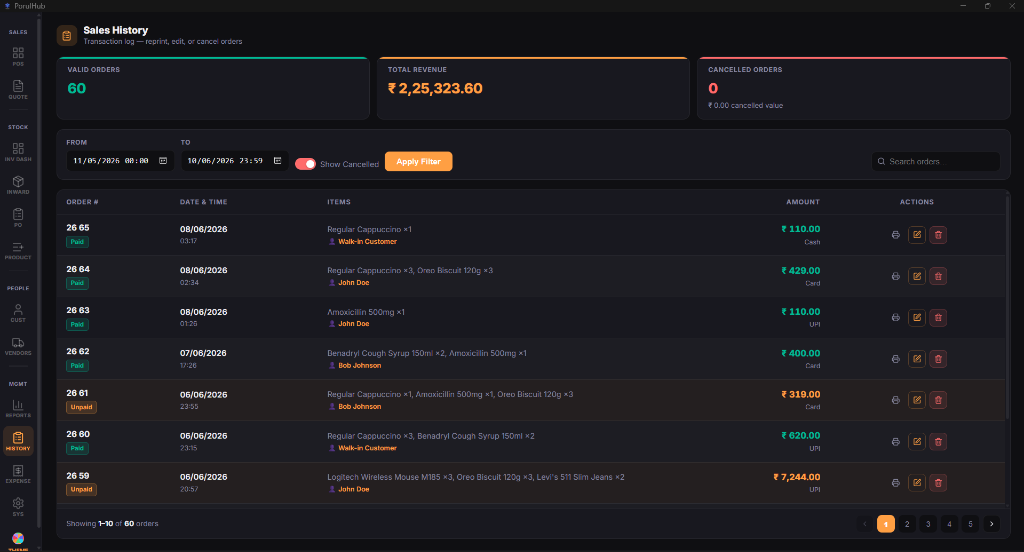The height and width of the screenshot is (552, 1024).
Task: Delete order 26 60
Action: tap(938, 442)
